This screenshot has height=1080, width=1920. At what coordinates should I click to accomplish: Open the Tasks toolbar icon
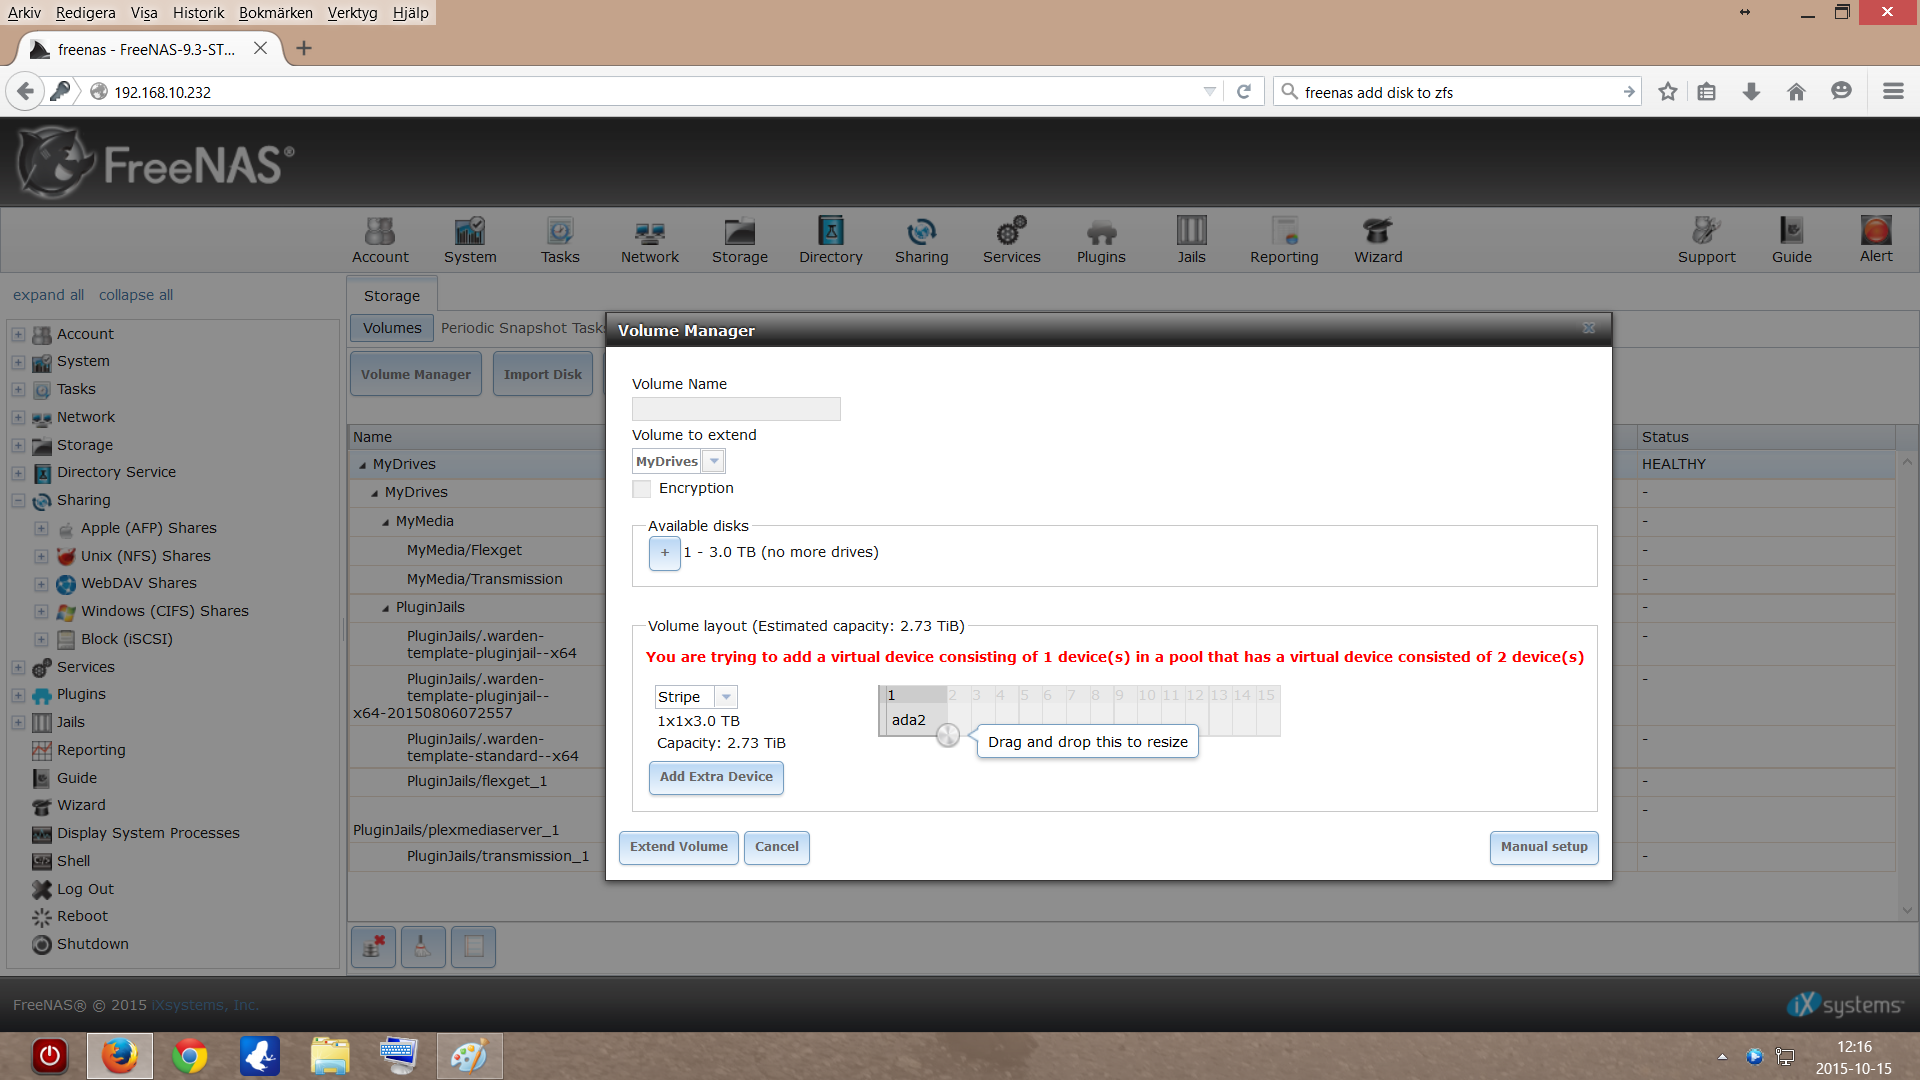click(560, 241)
